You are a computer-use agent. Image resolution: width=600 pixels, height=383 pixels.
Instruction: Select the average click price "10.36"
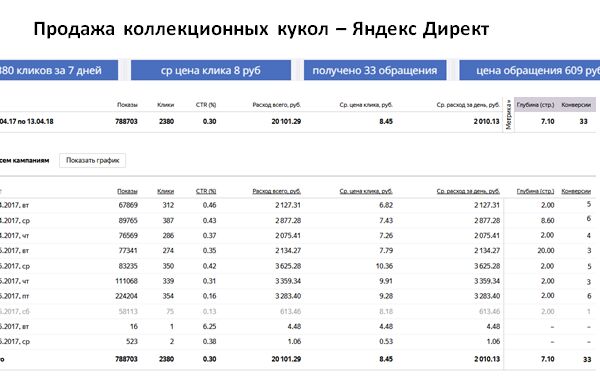384,266
